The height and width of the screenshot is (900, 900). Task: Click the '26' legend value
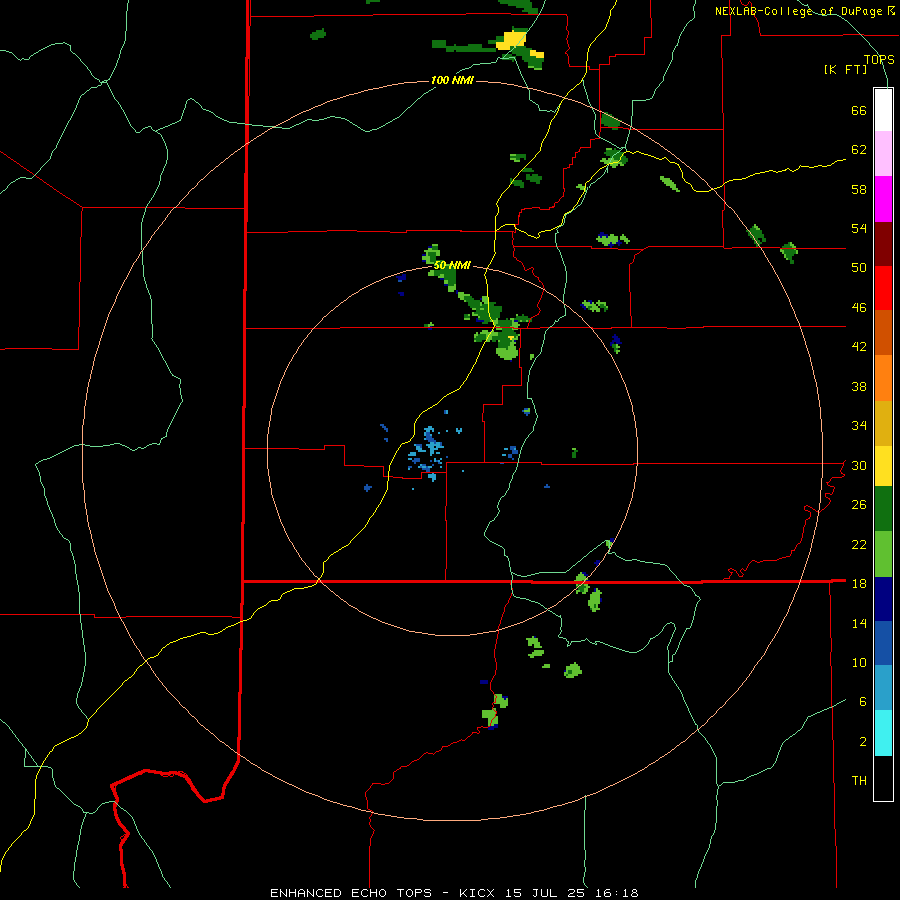point(859,505)
